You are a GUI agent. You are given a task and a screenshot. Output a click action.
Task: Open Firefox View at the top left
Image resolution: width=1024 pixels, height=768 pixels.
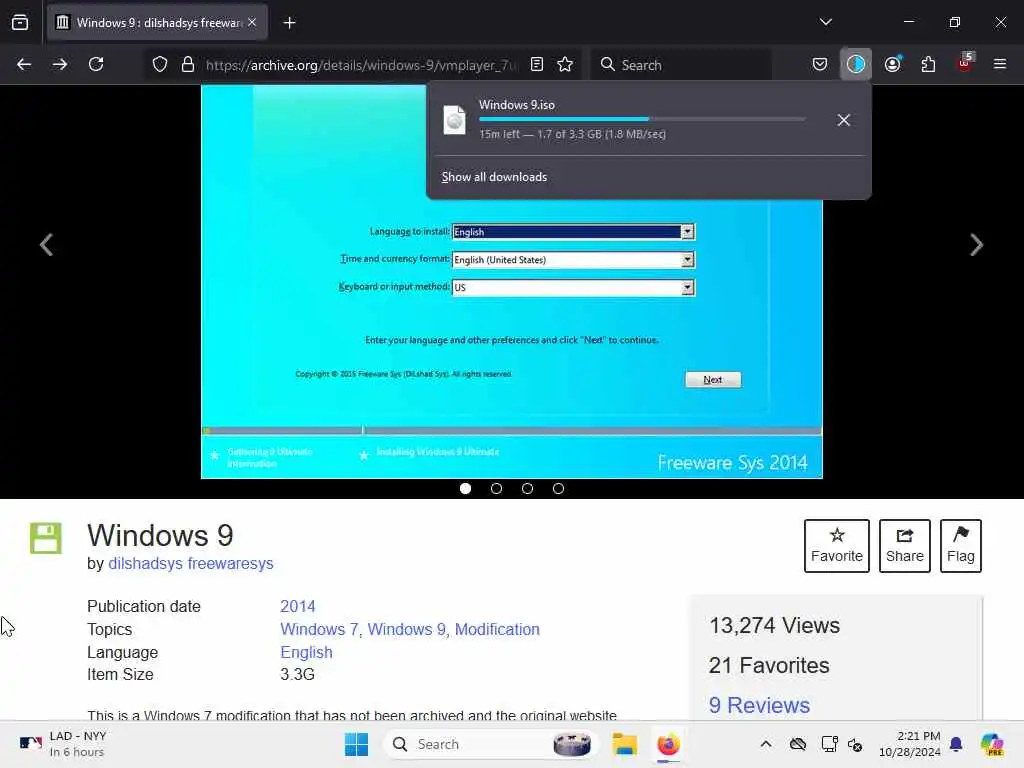click(x=20, y=22)
